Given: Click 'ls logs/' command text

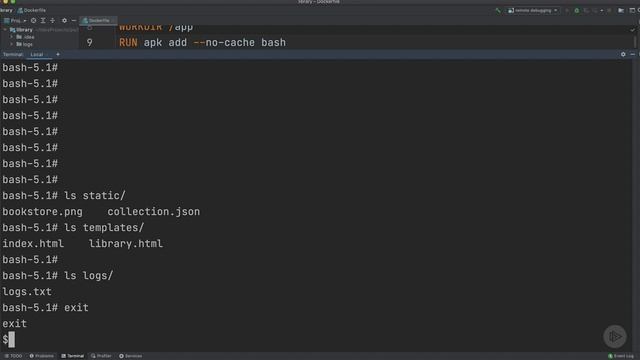Looking at the screenshot, I should click(89, 276).
